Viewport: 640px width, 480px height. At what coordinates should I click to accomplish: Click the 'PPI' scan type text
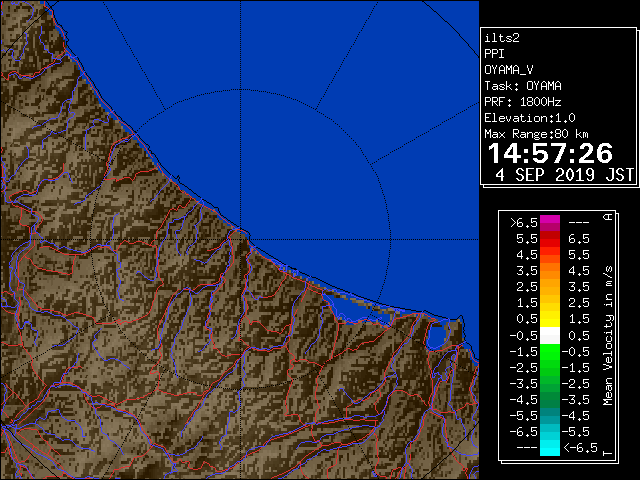494,54
